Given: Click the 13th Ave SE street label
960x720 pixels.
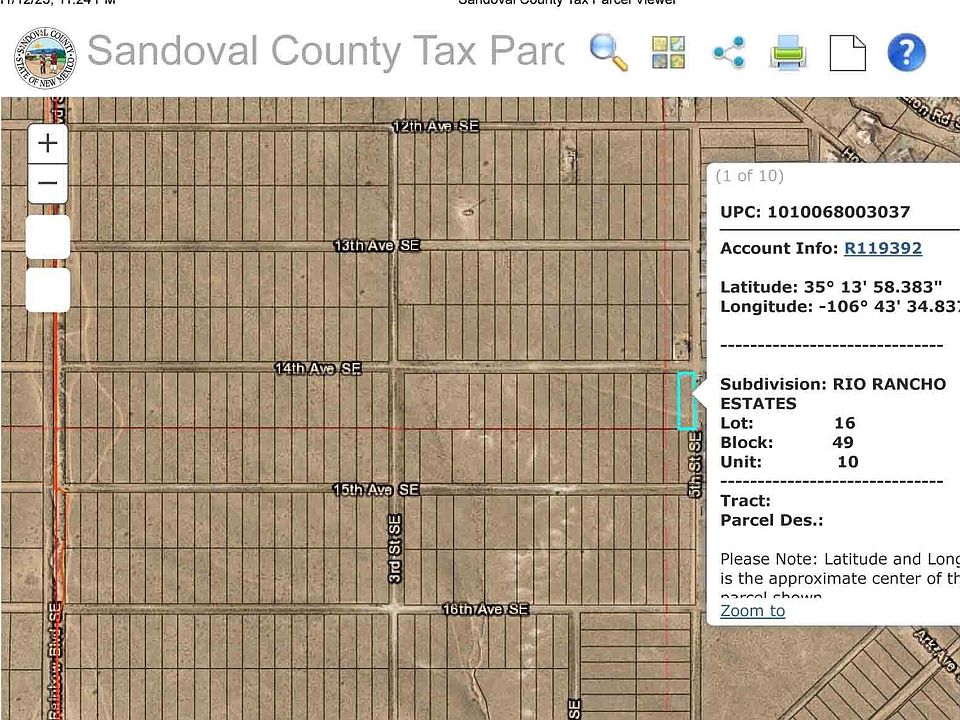Looking at the screenshot, I should (x=377, y=246).
